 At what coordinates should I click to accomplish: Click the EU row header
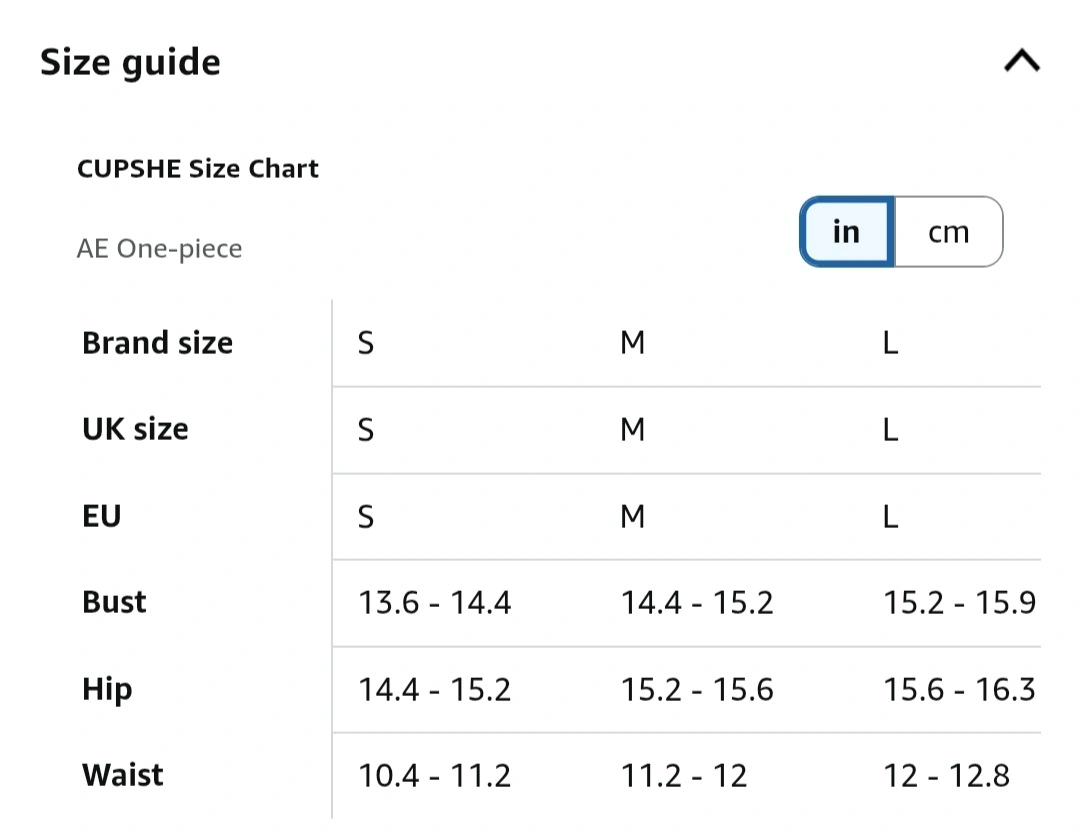pyautogui.click(x=101, y=516)
